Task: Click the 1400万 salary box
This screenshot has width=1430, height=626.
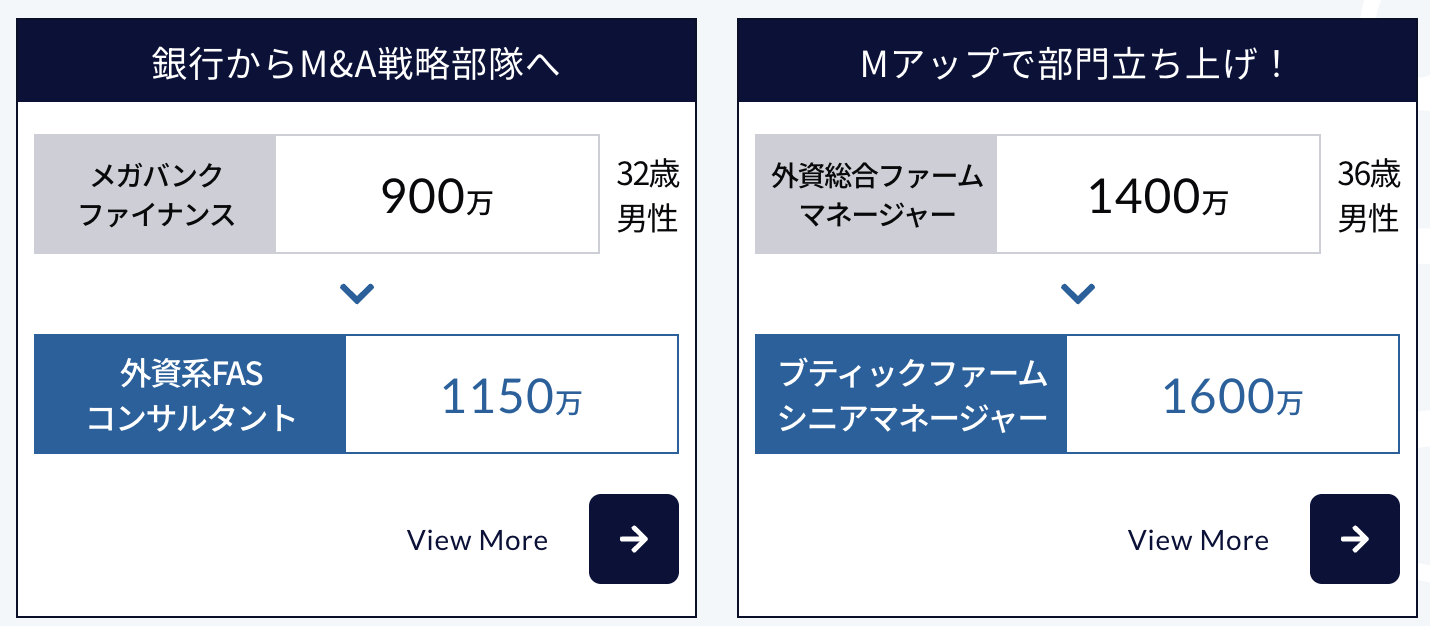Action: tap(1158, 194)
